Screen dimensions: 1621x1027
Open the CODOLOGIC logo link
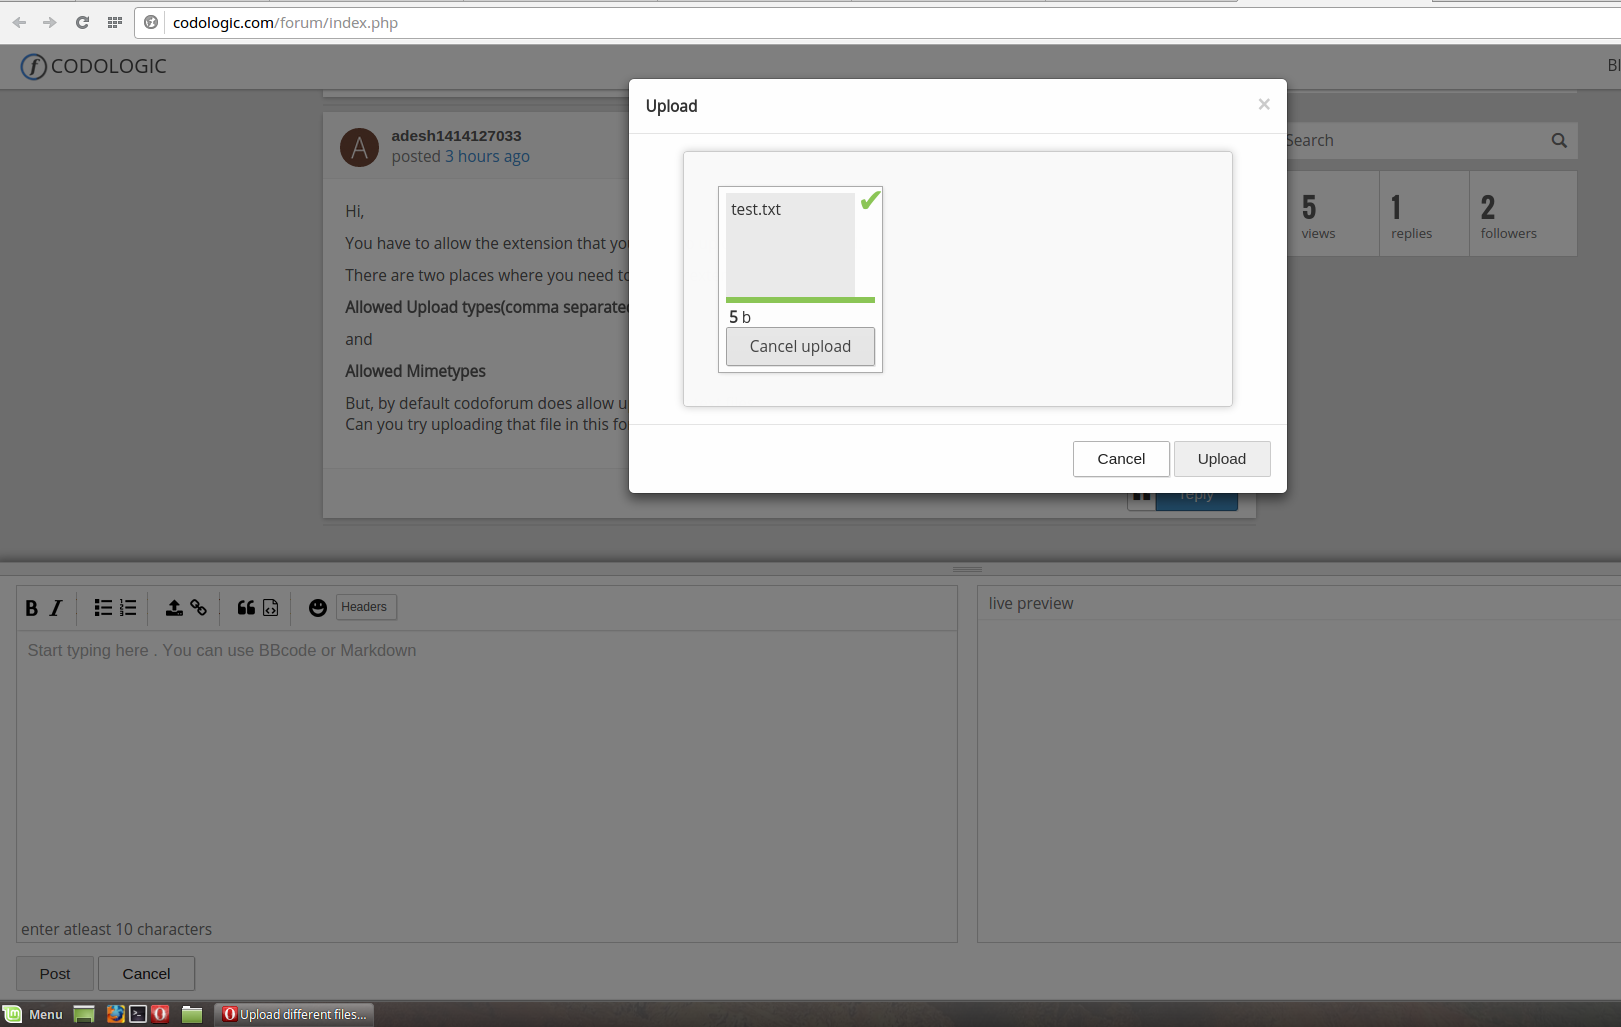tap(94, 66)
